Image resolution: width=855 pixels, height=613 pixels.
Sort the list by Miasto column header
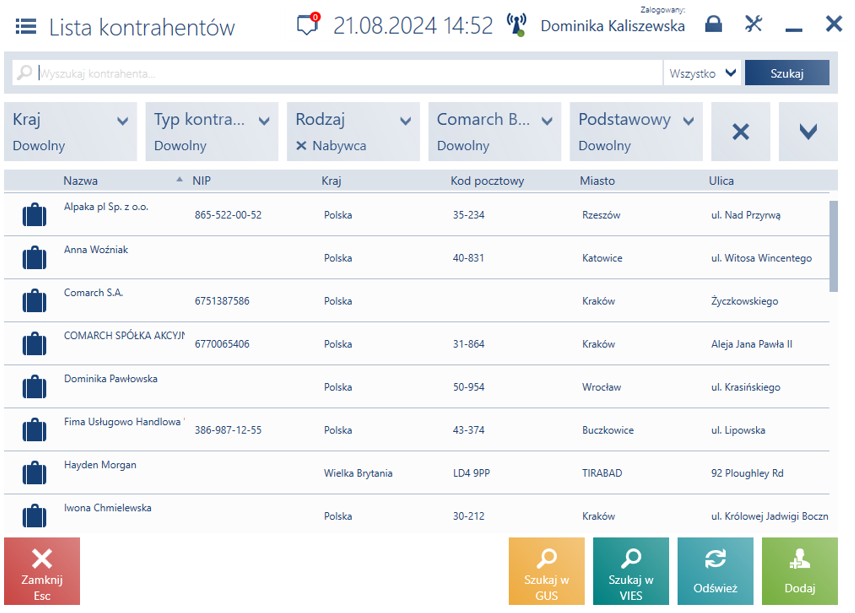point(597,181)
